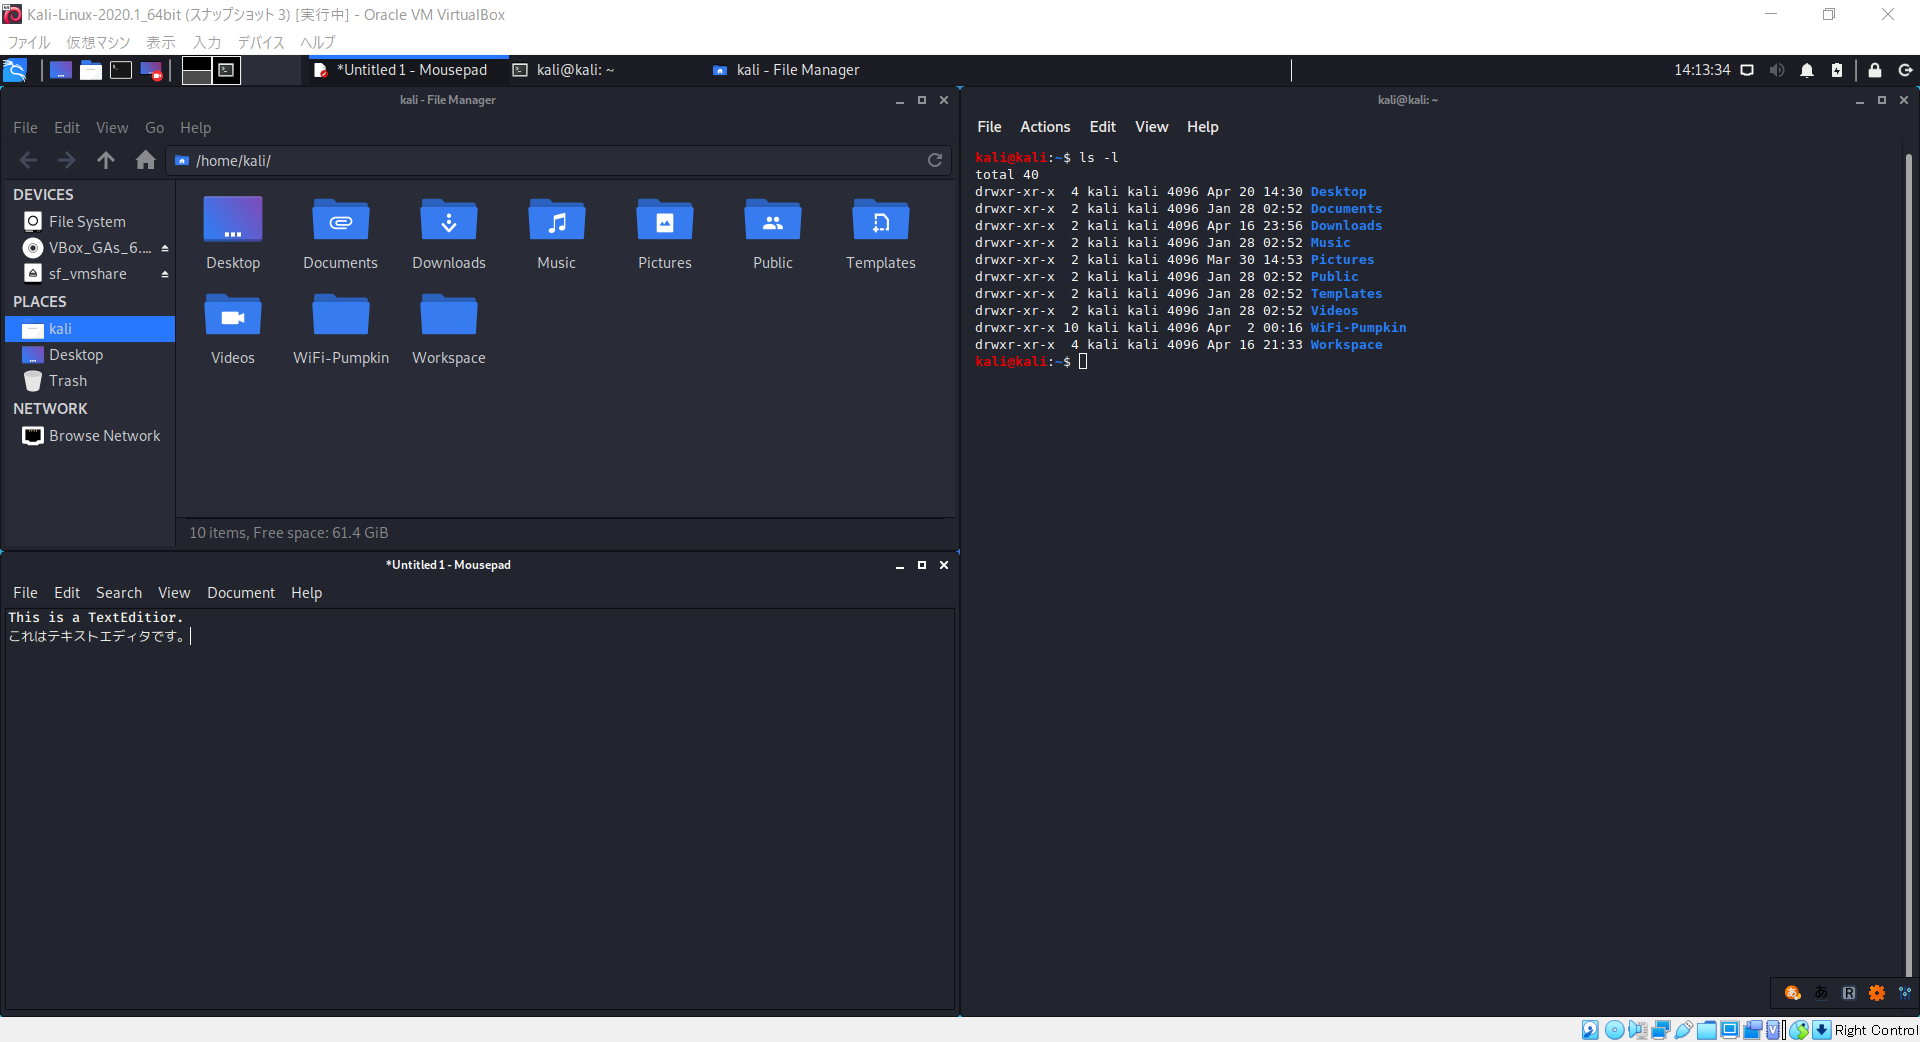This screenshot has width=1920, height=1042.
Task: Open the notification bell in the panel
Action: 1807,70
